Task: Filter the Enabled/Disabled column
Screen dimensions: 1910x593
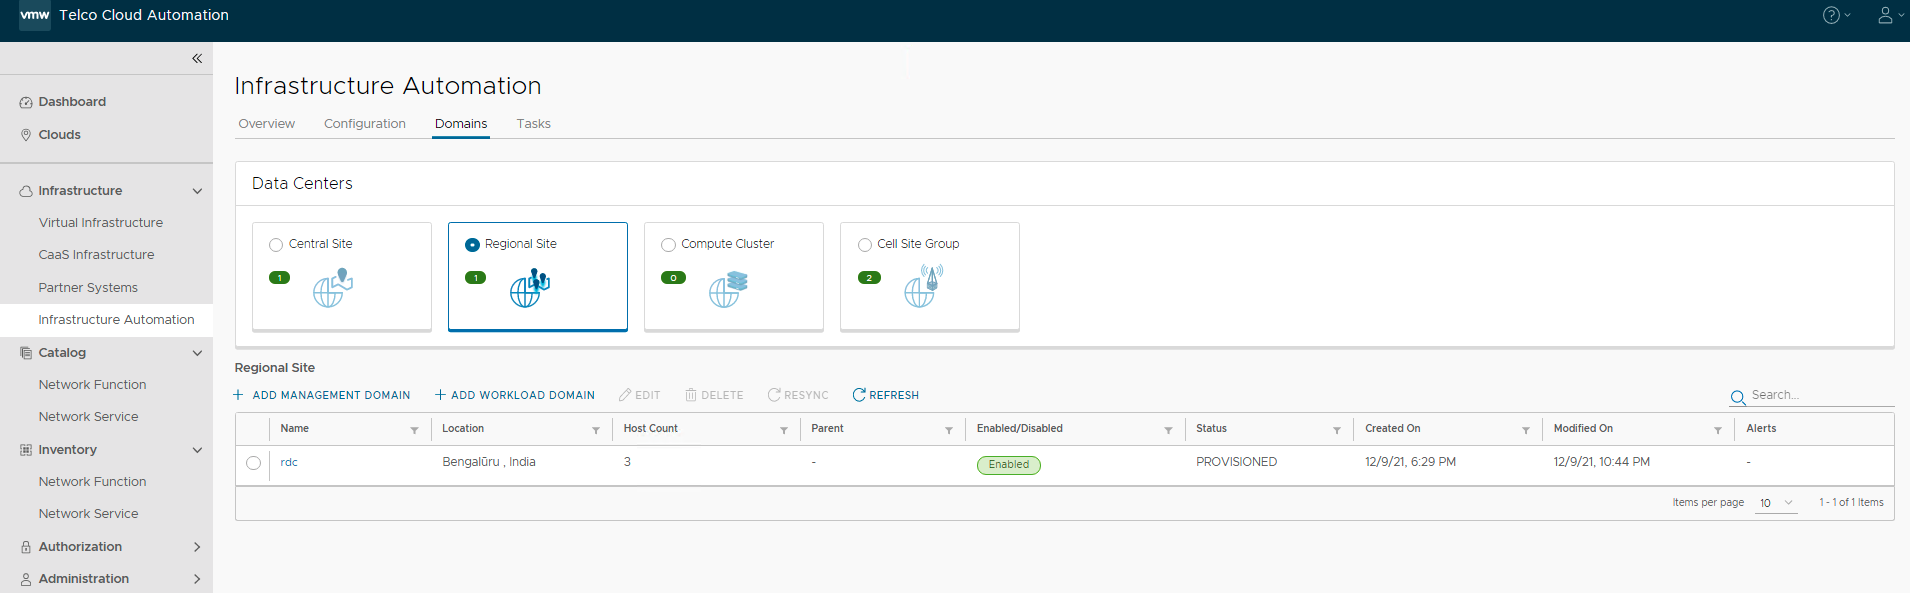Action: point(1168,430)
